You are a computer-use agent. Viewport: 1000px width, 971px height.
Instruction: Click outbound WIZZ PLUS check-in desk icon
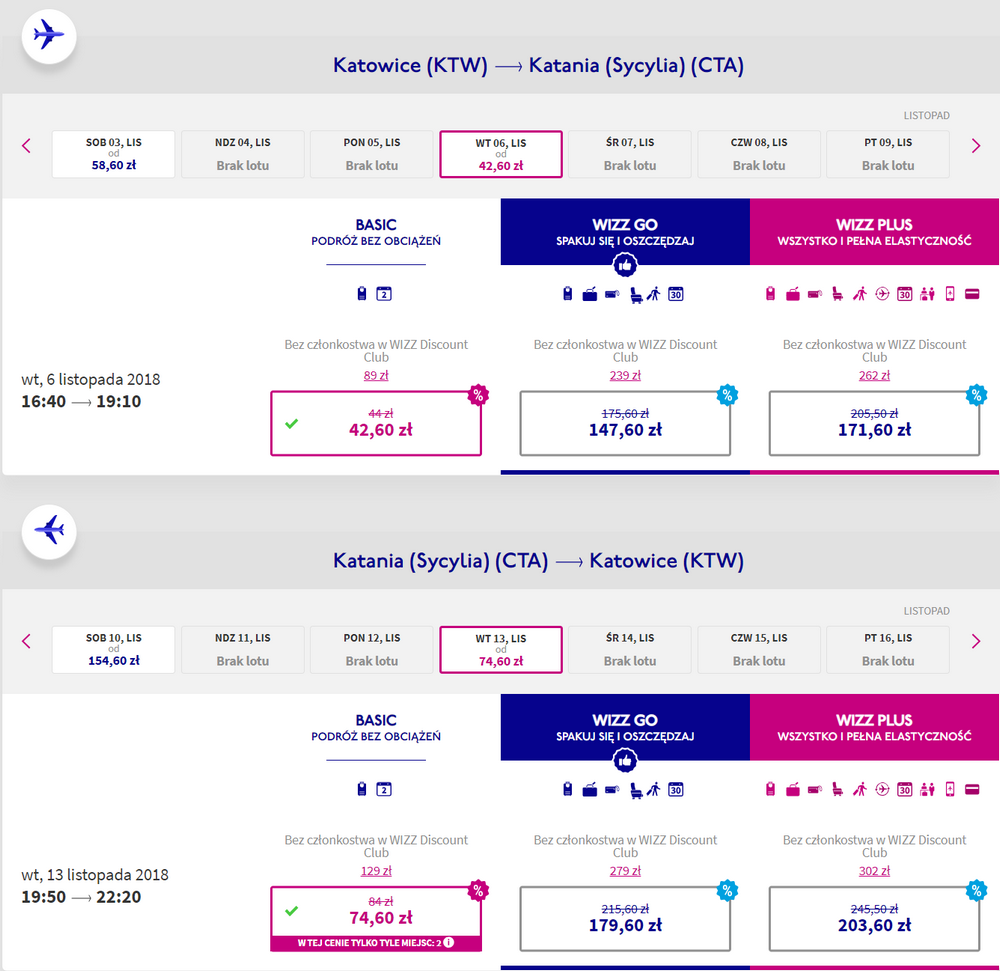coord(927,294)
